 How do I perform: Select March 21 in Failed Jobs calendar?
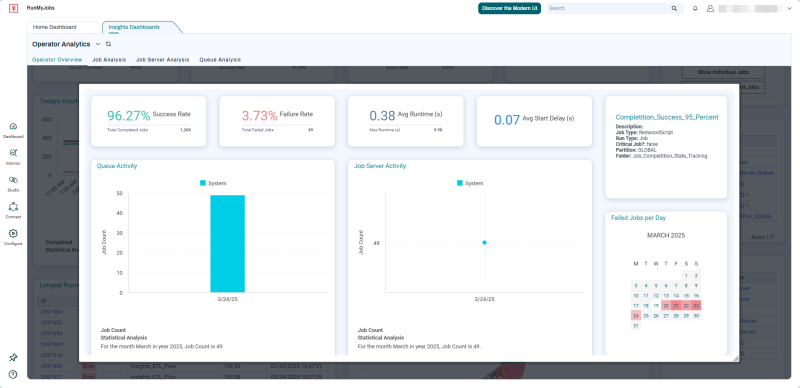tap(676, 306)
